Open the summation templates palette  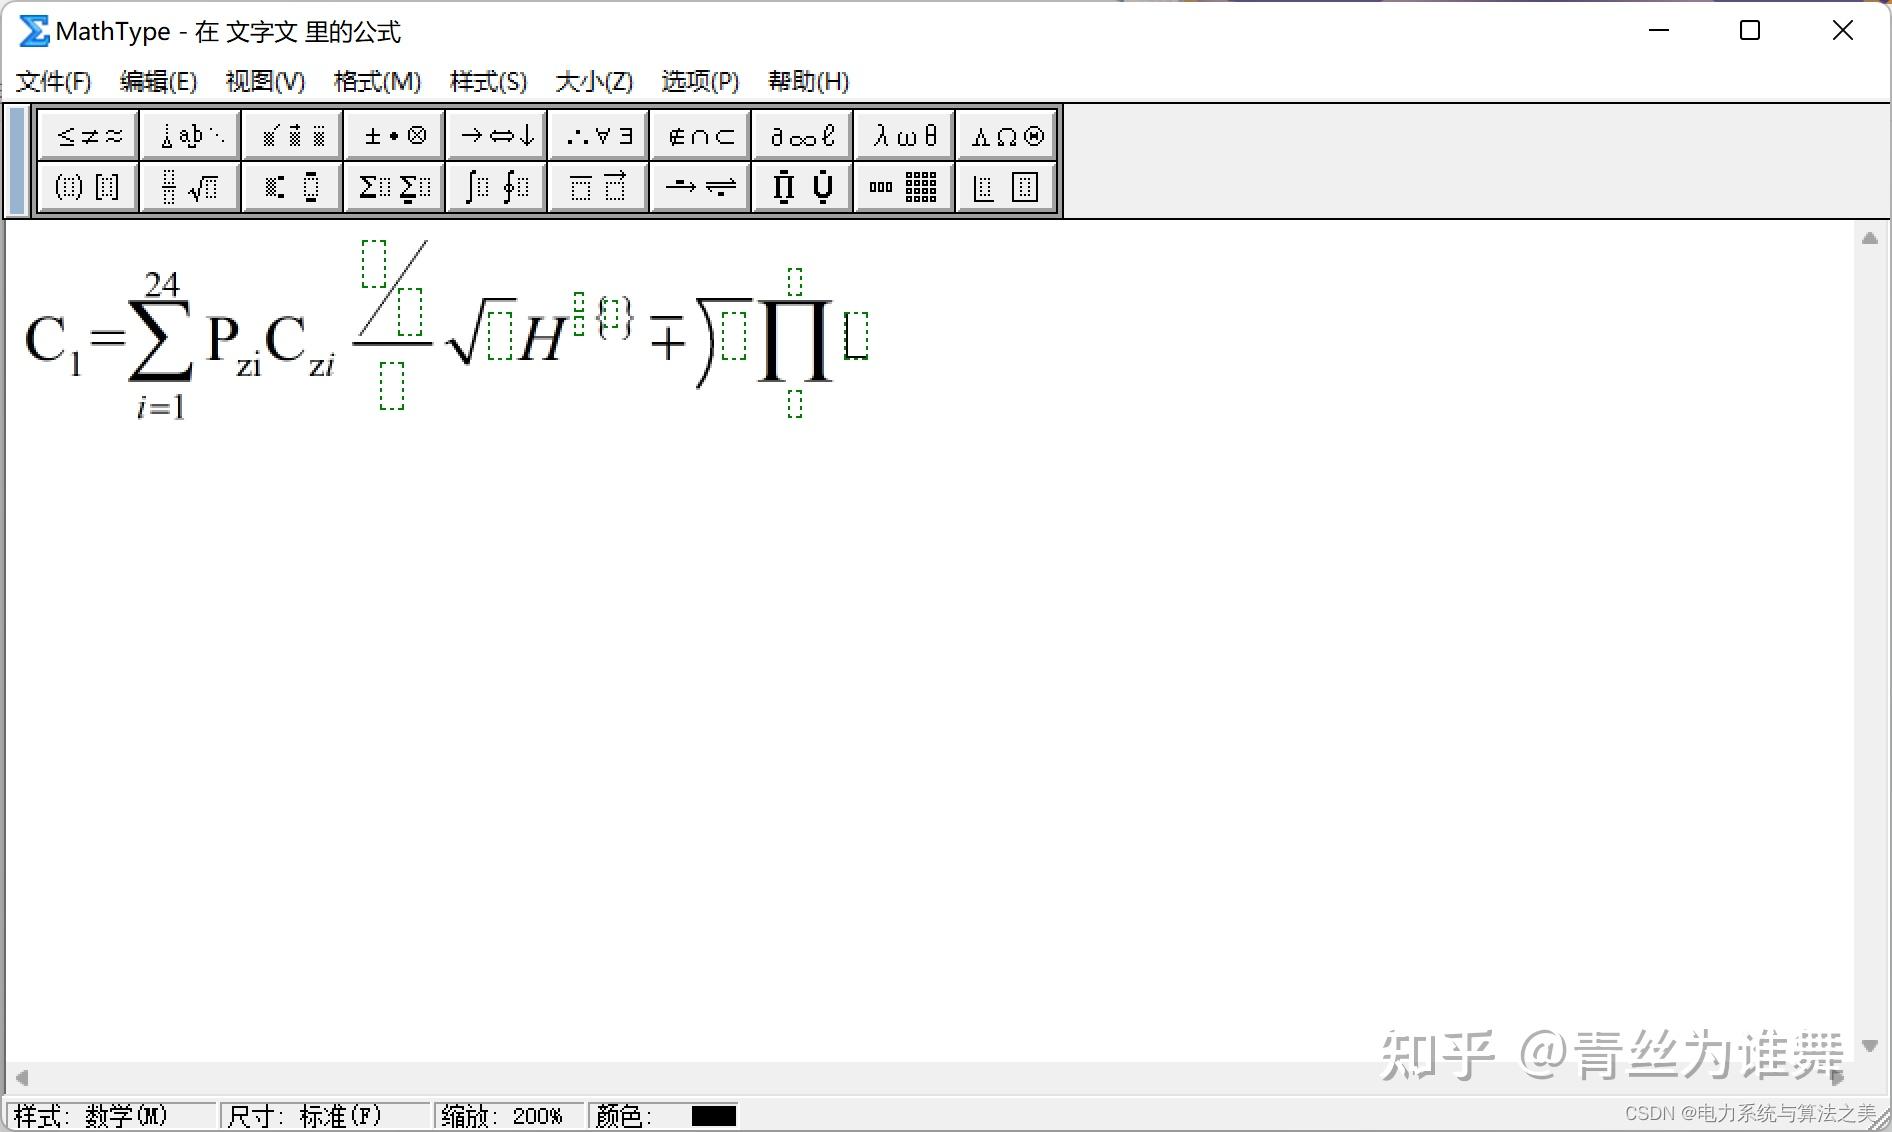[393, 187]
